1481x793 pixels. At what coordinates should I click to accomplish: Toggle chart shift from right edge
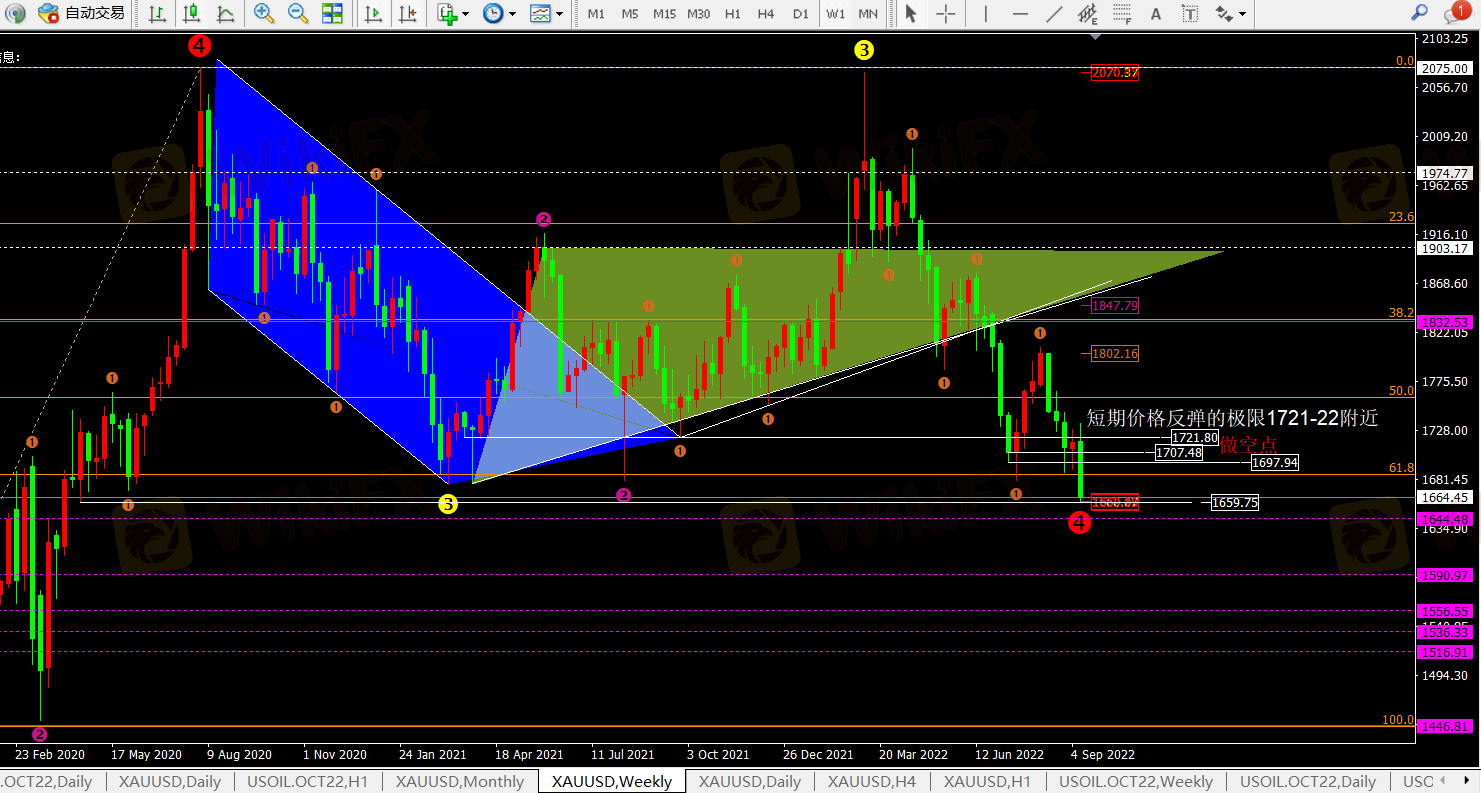click(x=406, y=14)
